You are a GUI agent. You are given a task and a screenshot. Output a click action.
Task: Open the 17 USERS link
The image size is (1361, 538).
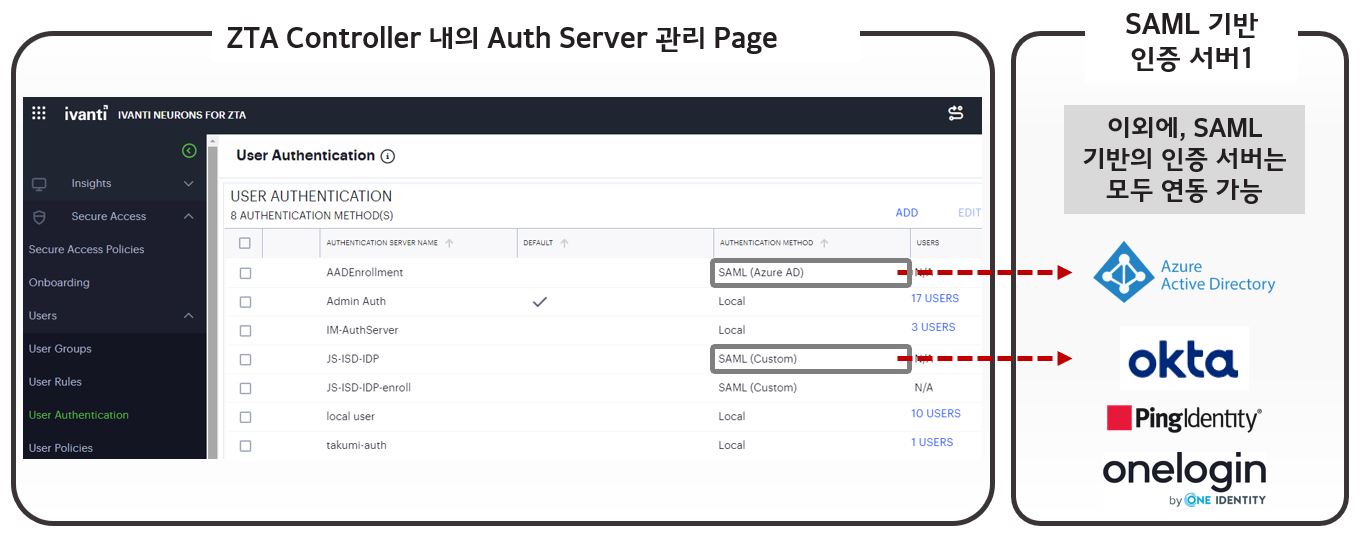point(935,299)
